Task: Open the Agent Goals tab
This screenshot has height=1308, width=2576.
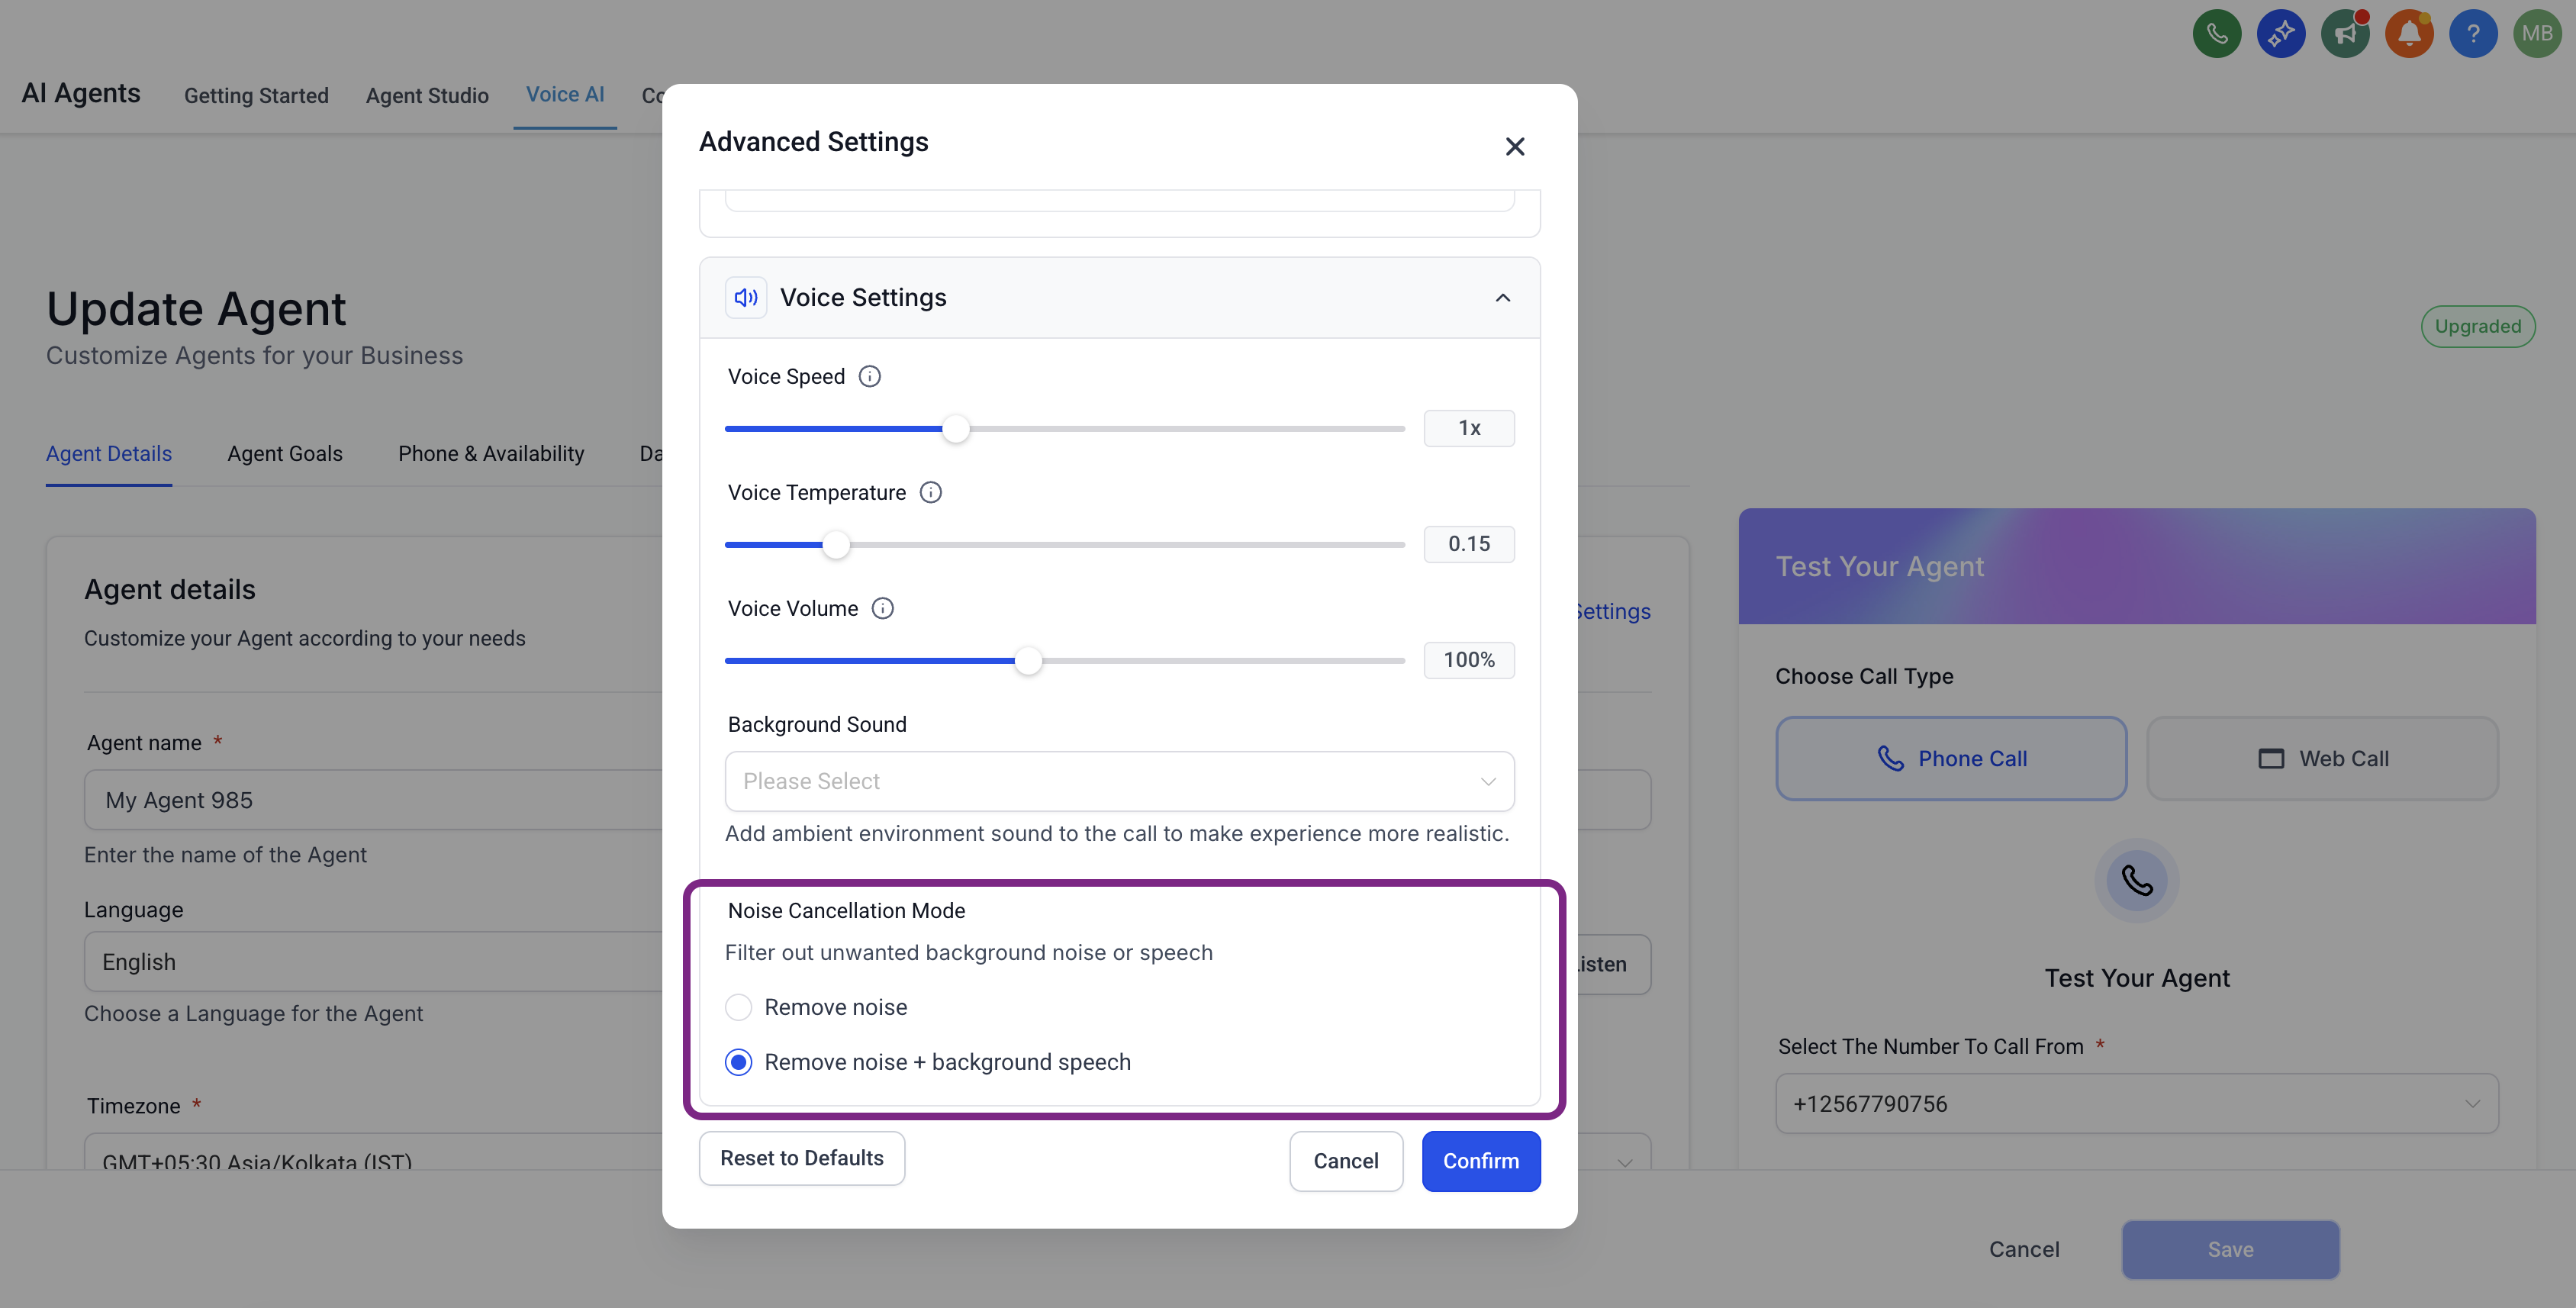Action: [284, 454]
